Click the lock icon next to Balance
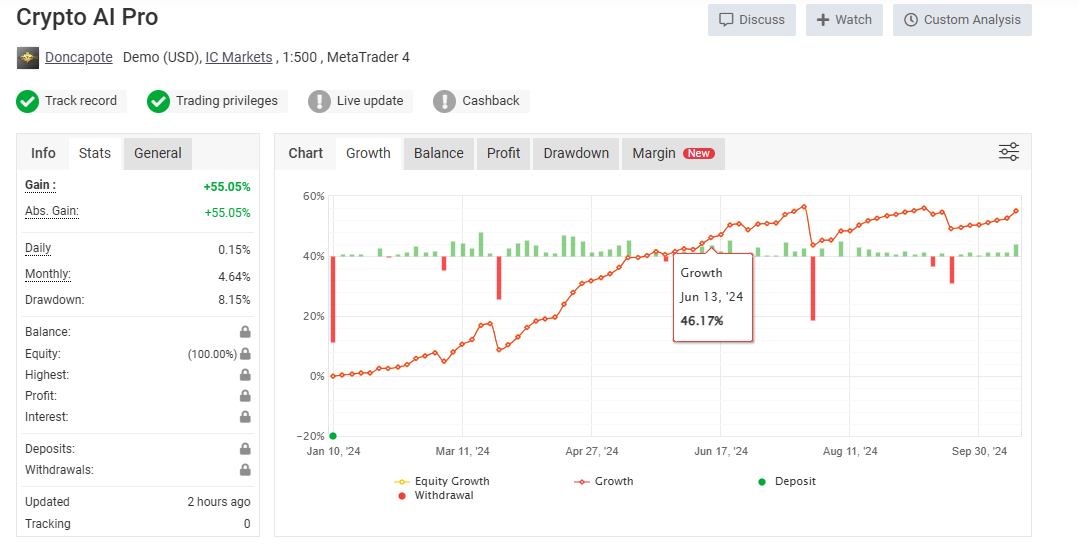Viewport: 1079px width, 552px height. pyautogui.click(x=245, y=332)
